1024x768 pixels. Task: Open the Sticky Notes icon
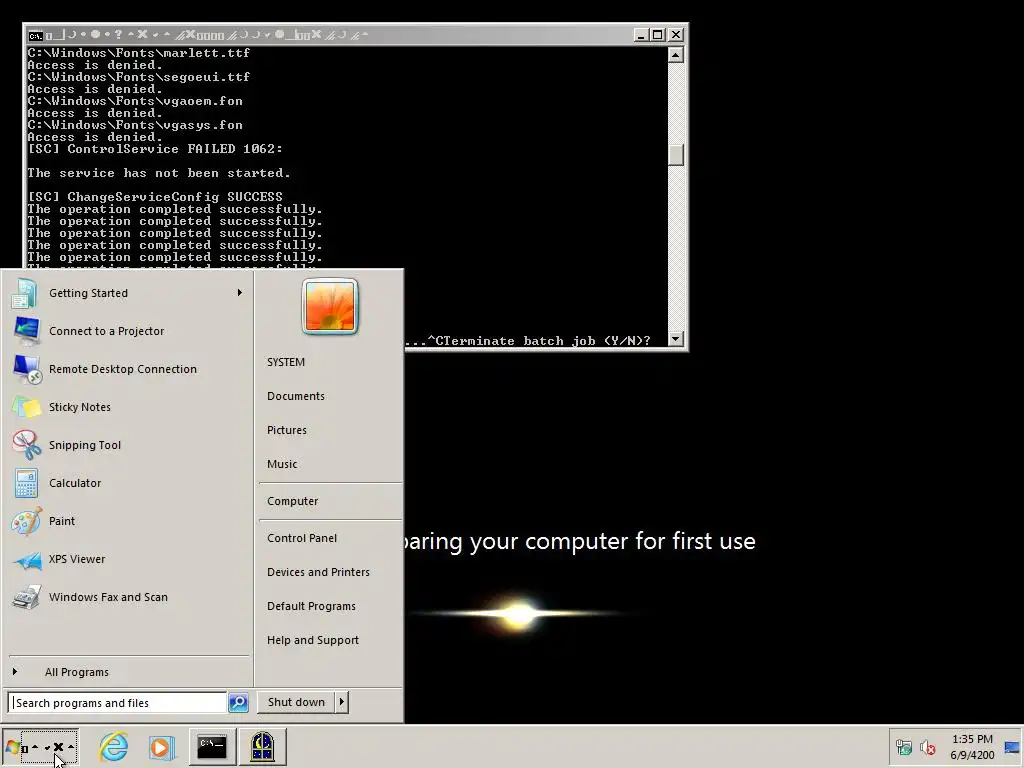[x=26, y=407]
